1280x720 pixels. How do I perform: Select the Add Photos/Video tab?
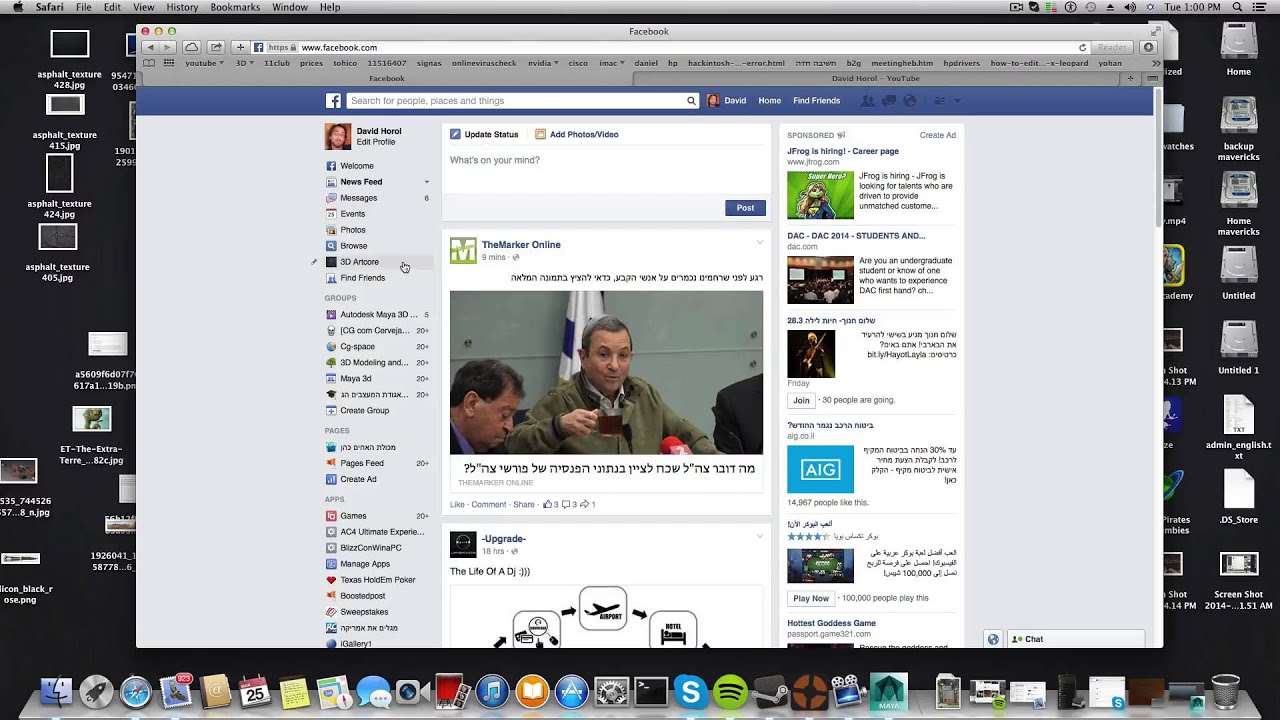click(x=577, y=134)
